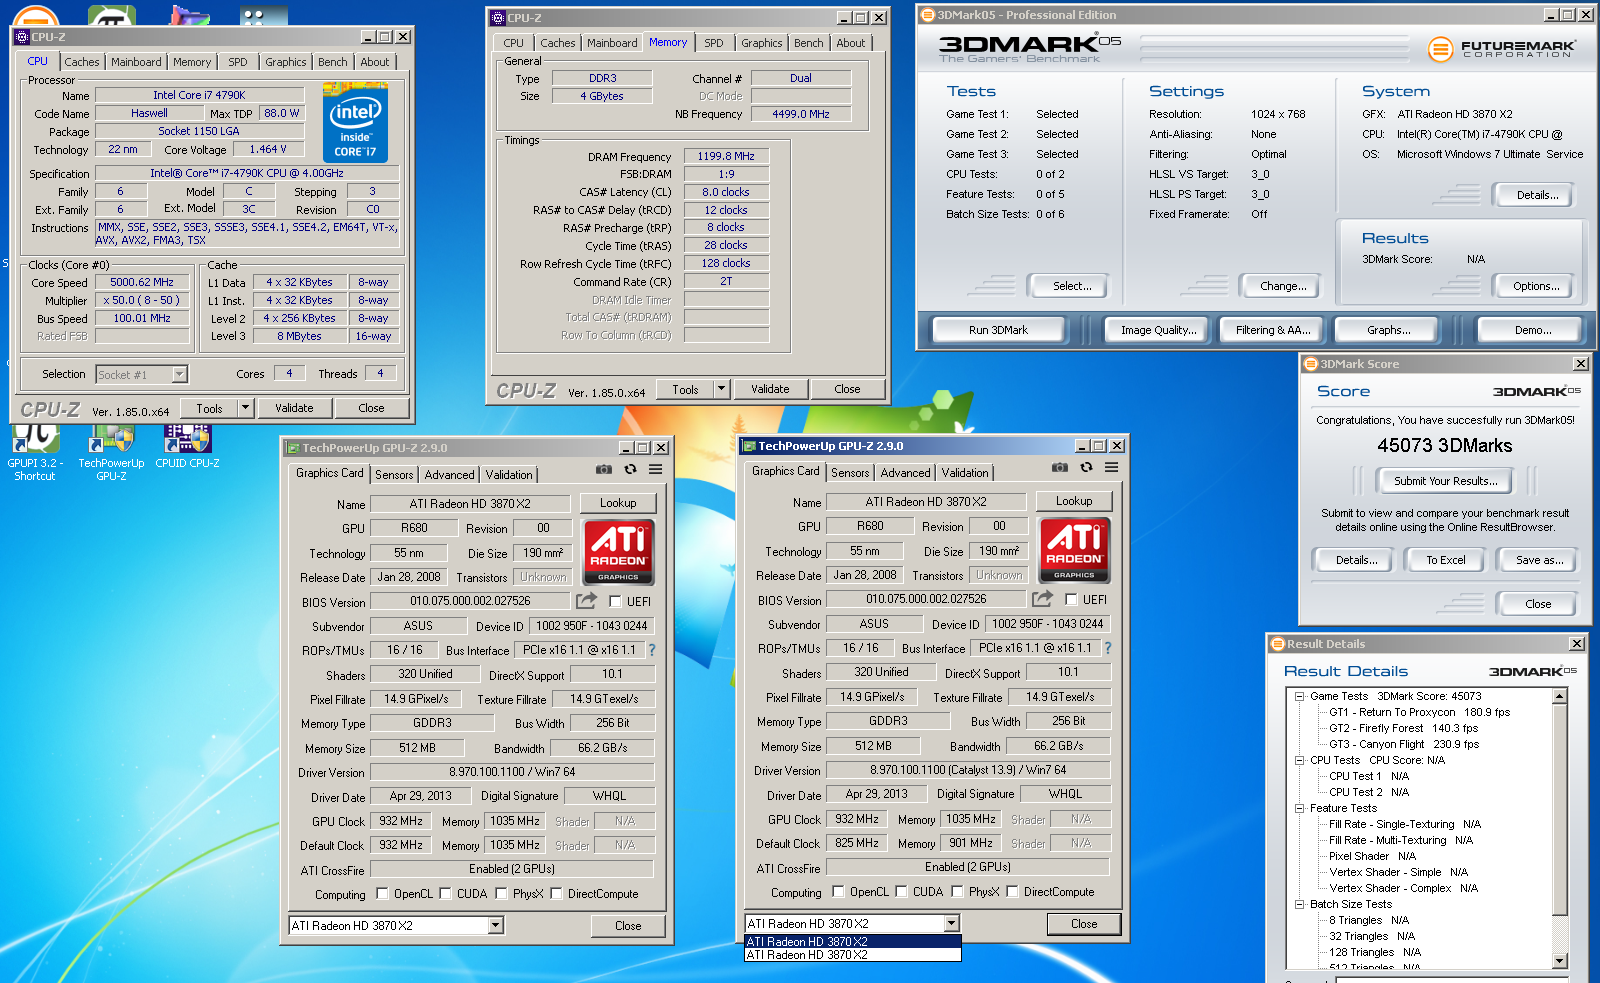
Task: Open the hamburger menu in right GPU-Z window
Action: [x=1111, y=467]
